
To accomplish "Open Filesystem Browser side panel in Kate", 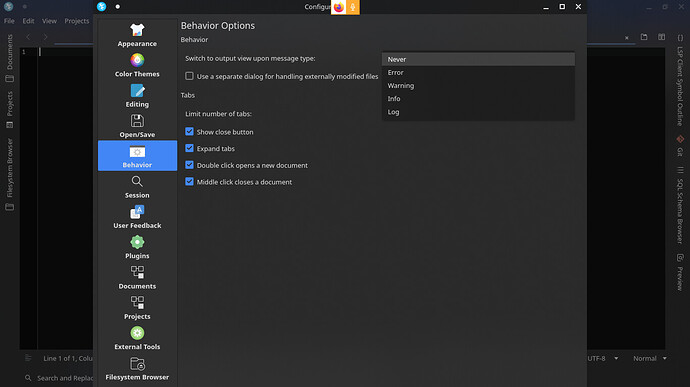I will 10,174.
